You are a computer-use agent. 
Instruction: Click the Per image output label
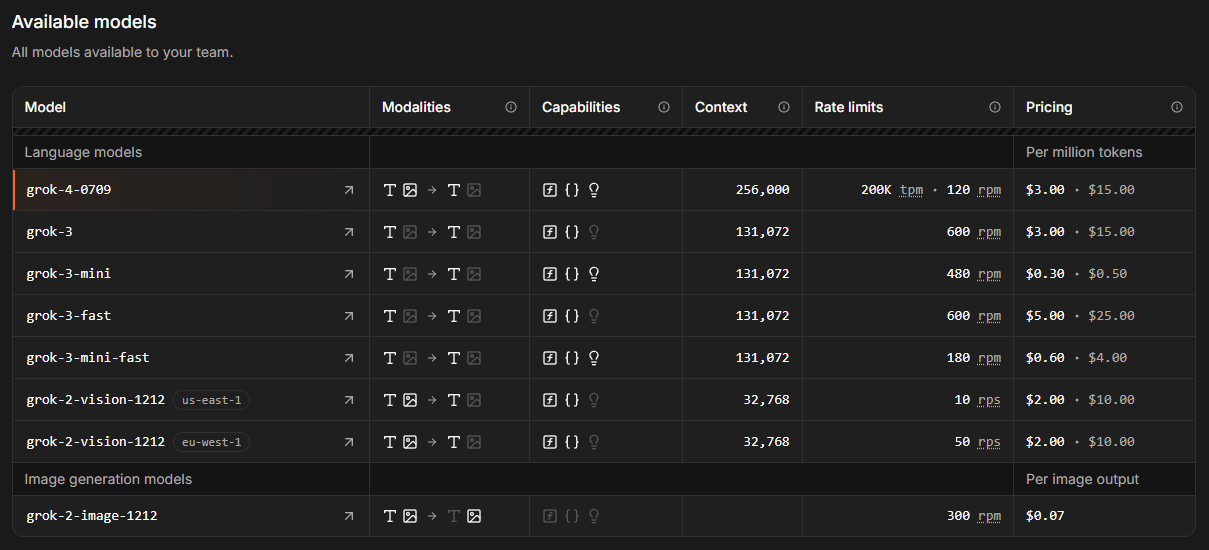point(1083,479)
